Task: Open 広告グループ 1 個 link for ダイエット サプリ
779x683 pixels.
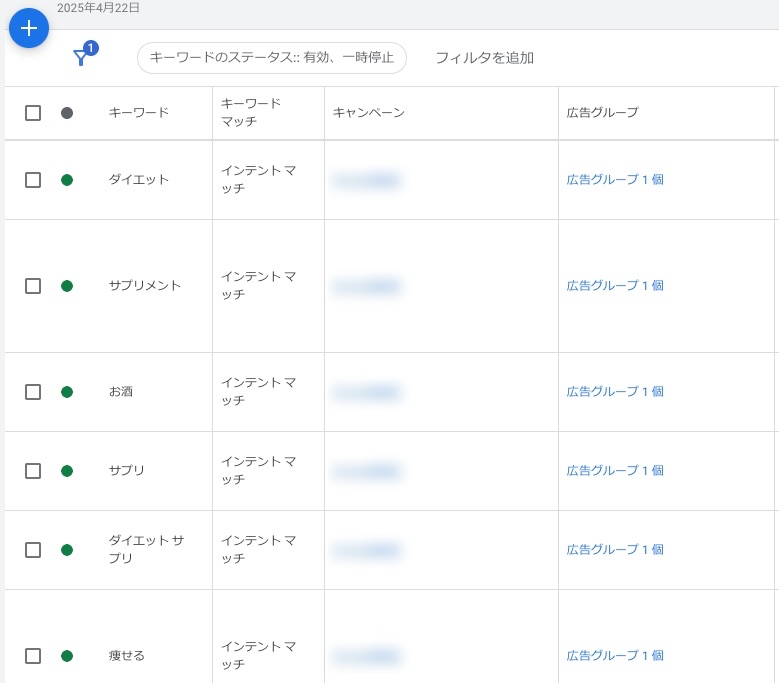Action: (x=615, y=549)
